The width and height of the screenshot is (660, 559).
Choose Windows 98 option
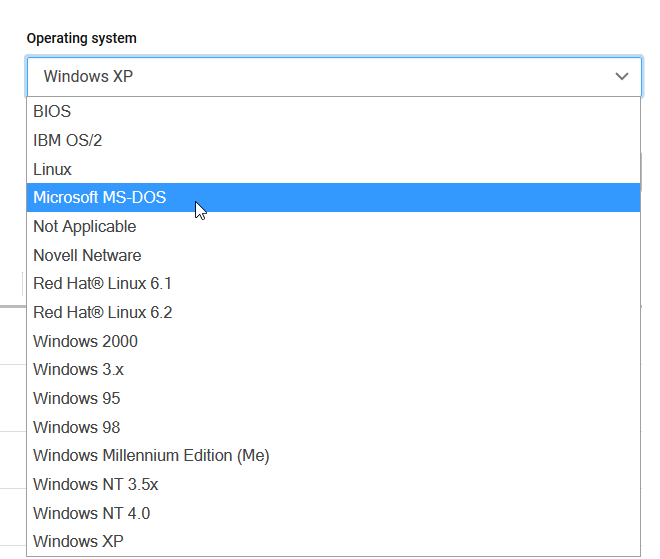click(333, 427)
